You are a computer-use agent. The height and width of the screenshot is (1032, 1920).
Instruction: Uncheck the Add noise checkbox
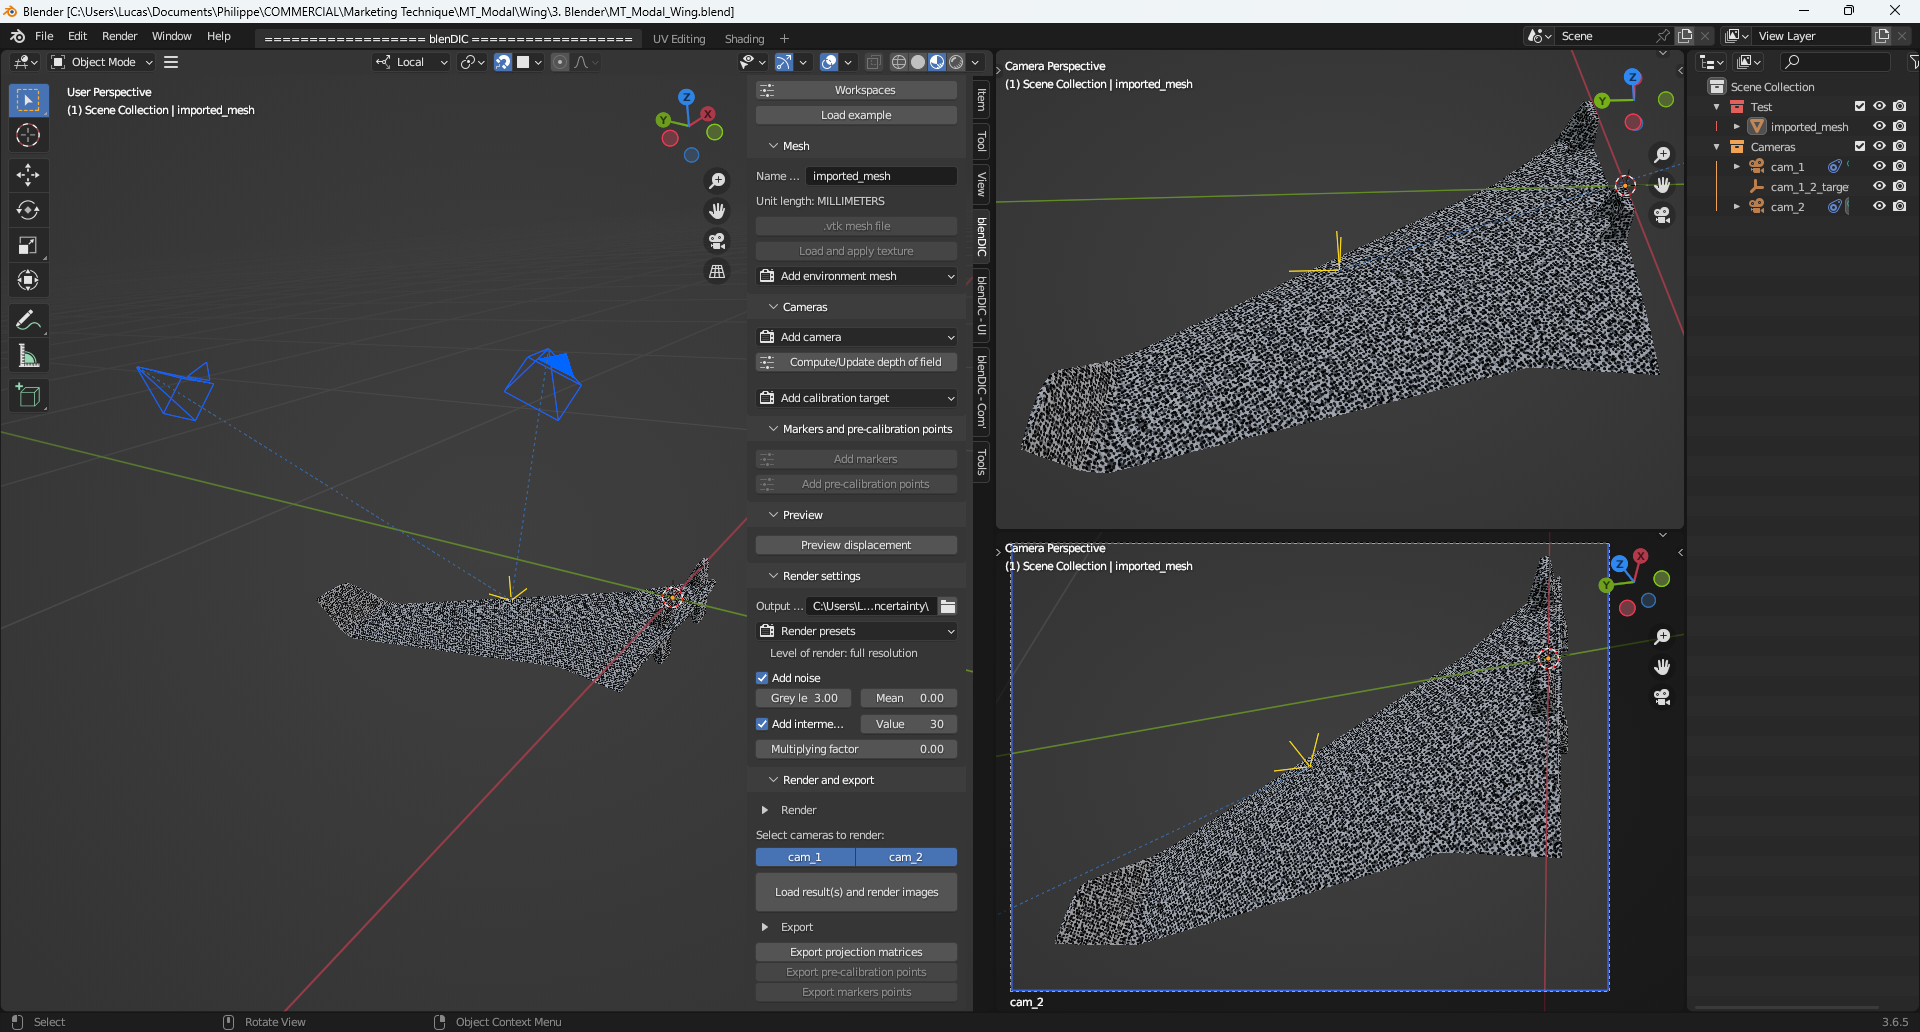[762, 678]
